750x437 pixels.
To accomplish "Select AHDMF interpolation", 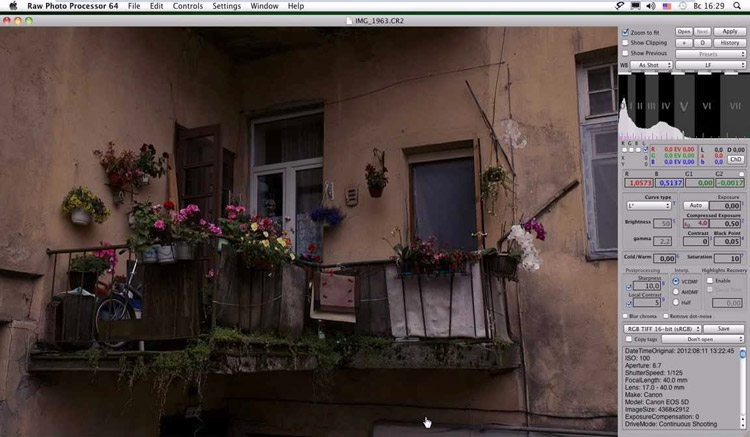I will click(x=676, y=292).
